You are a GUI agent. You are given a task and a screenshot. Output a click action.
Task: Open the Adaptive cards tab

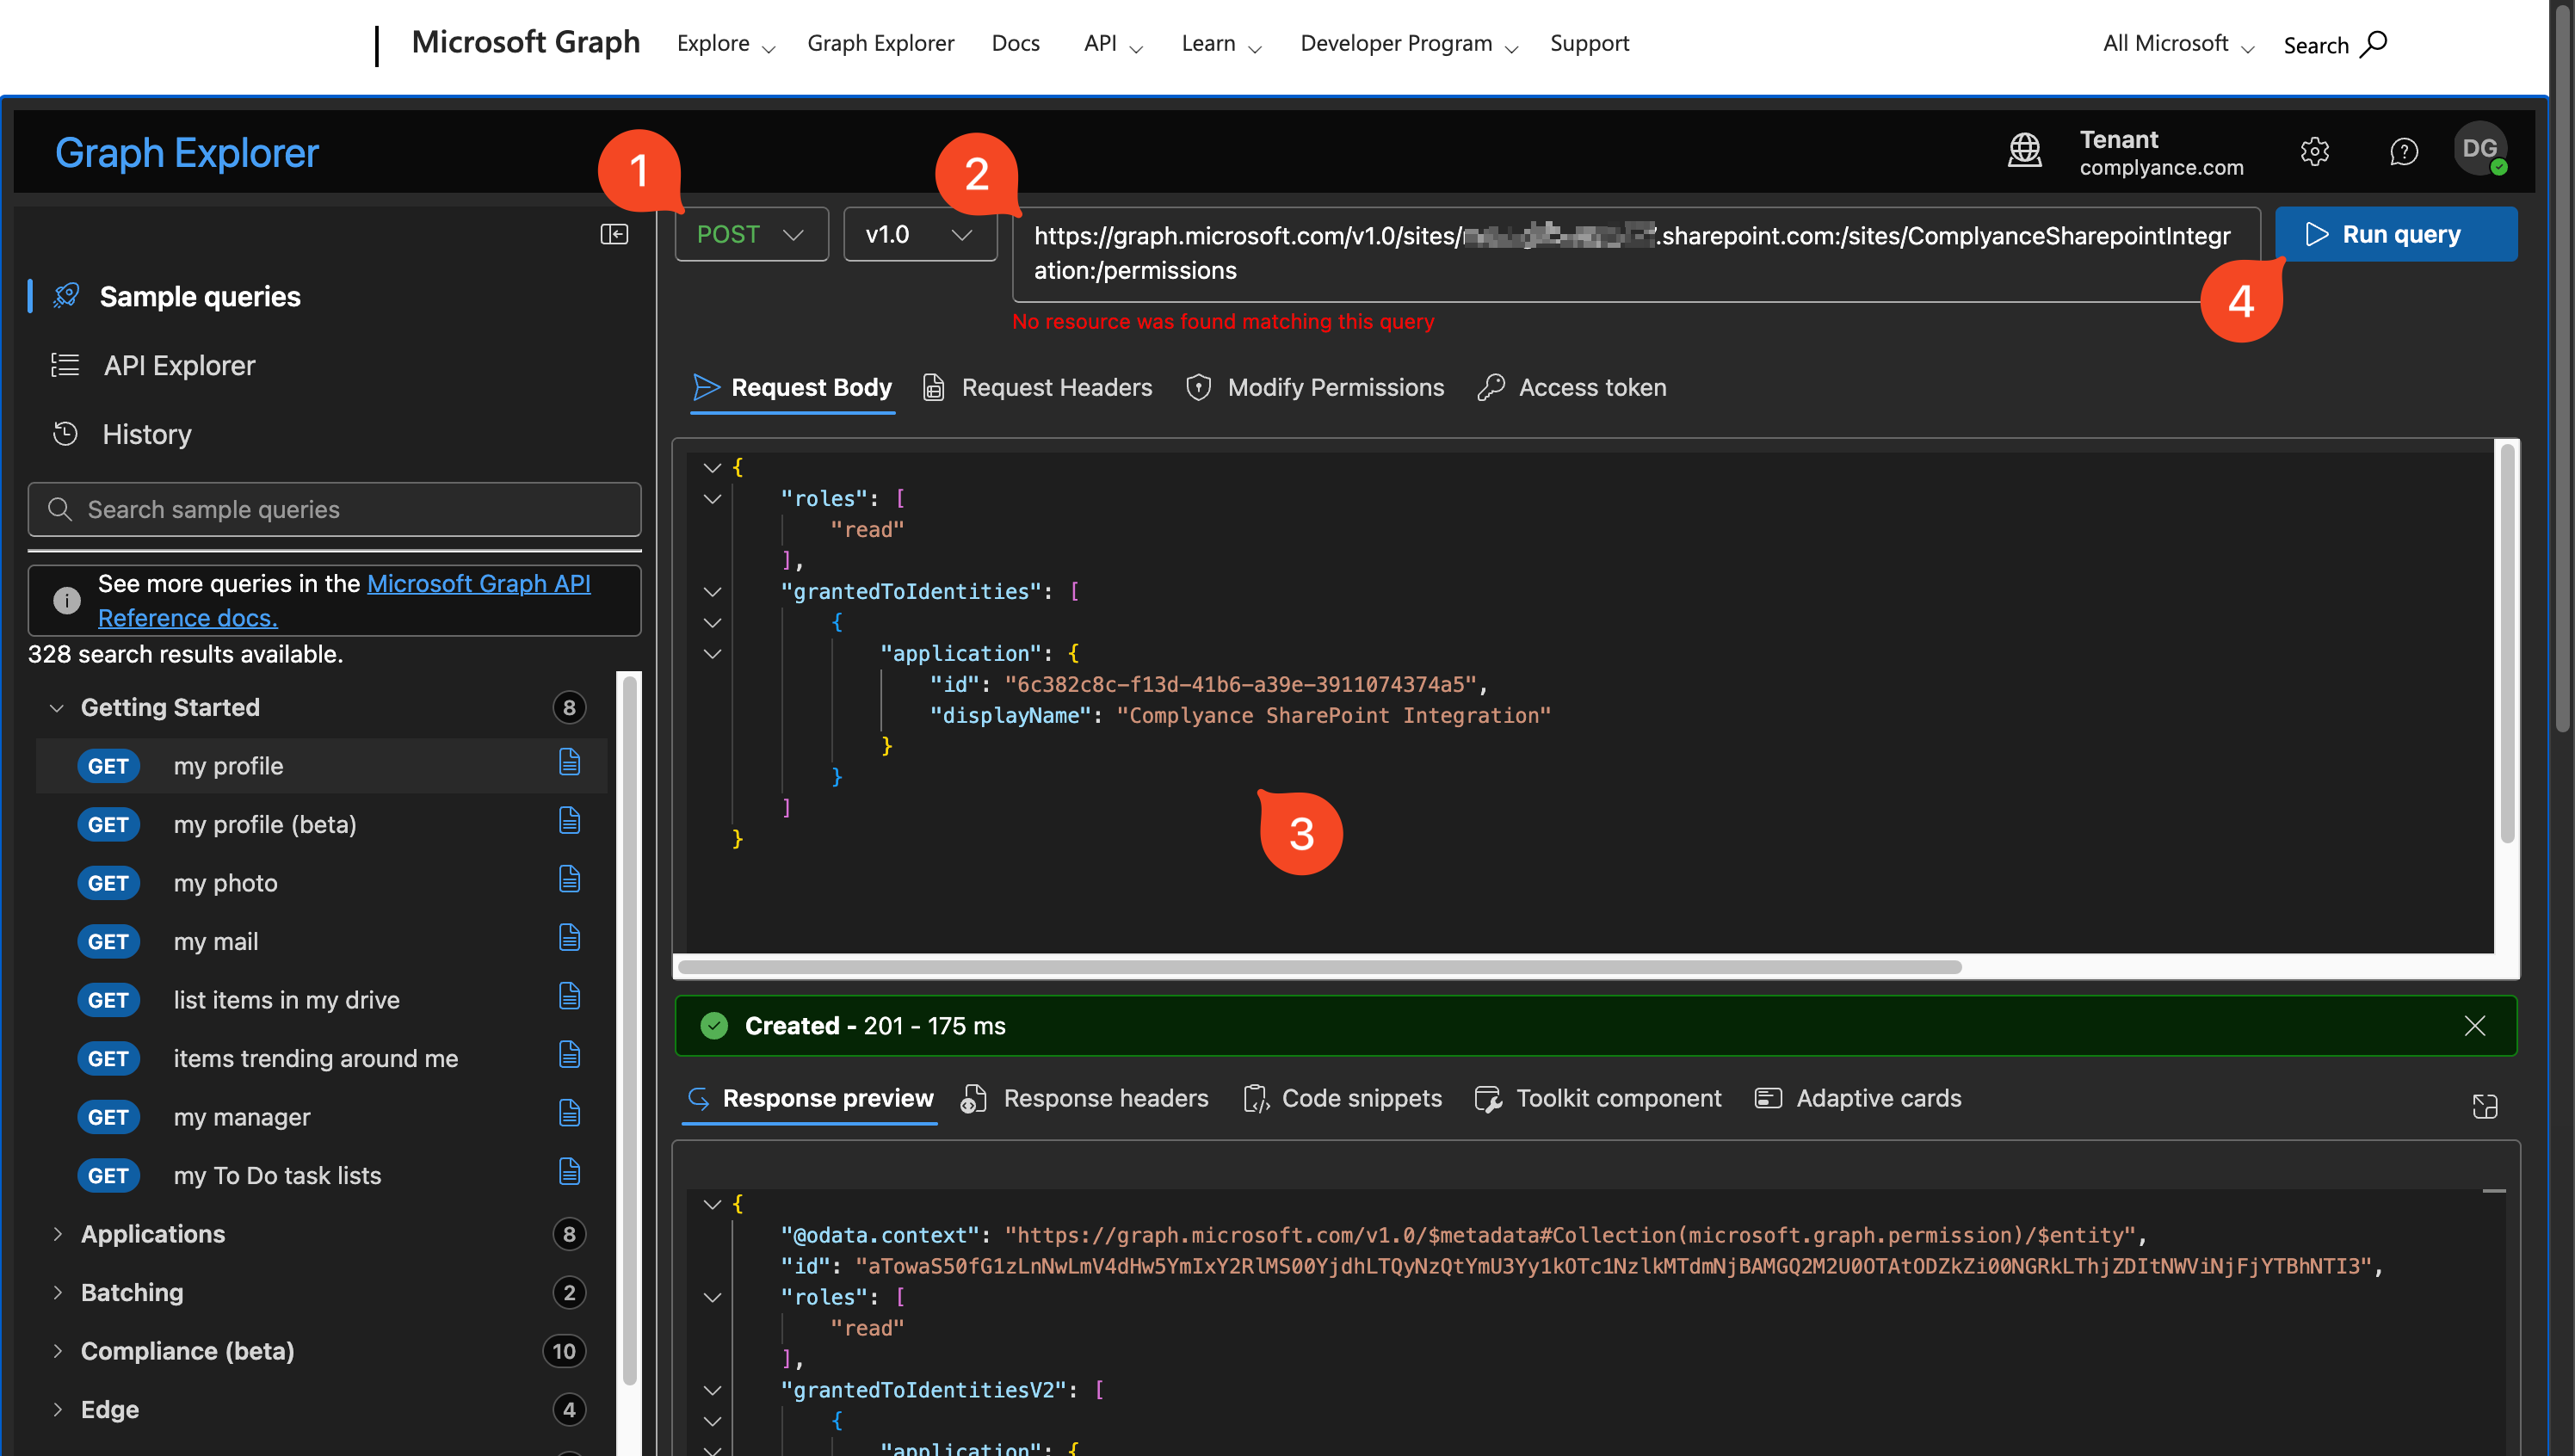pos(1858,1098)
